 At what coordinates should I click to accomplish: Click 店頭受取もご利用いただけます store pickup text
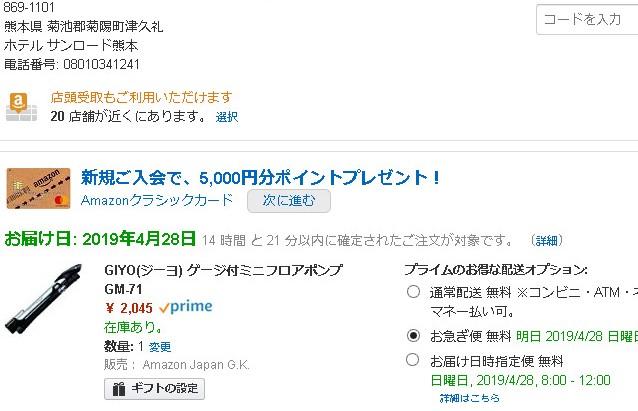pos(141,97)
